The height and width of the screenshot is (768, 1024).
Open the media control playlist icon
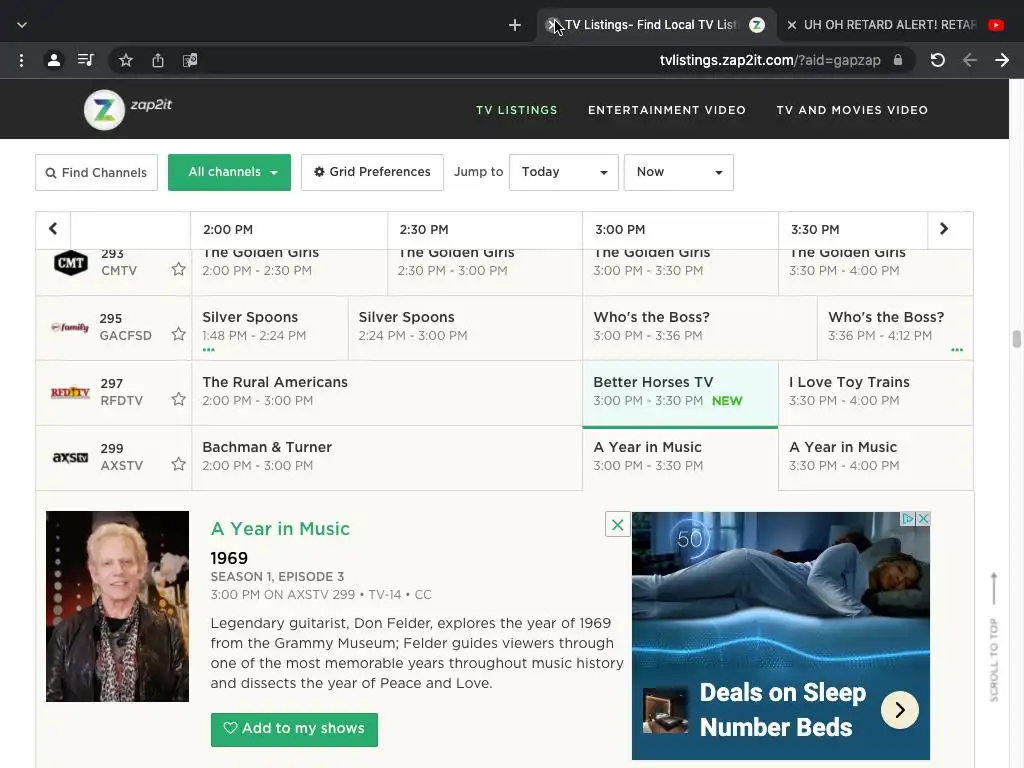click(x=86, y=61)
